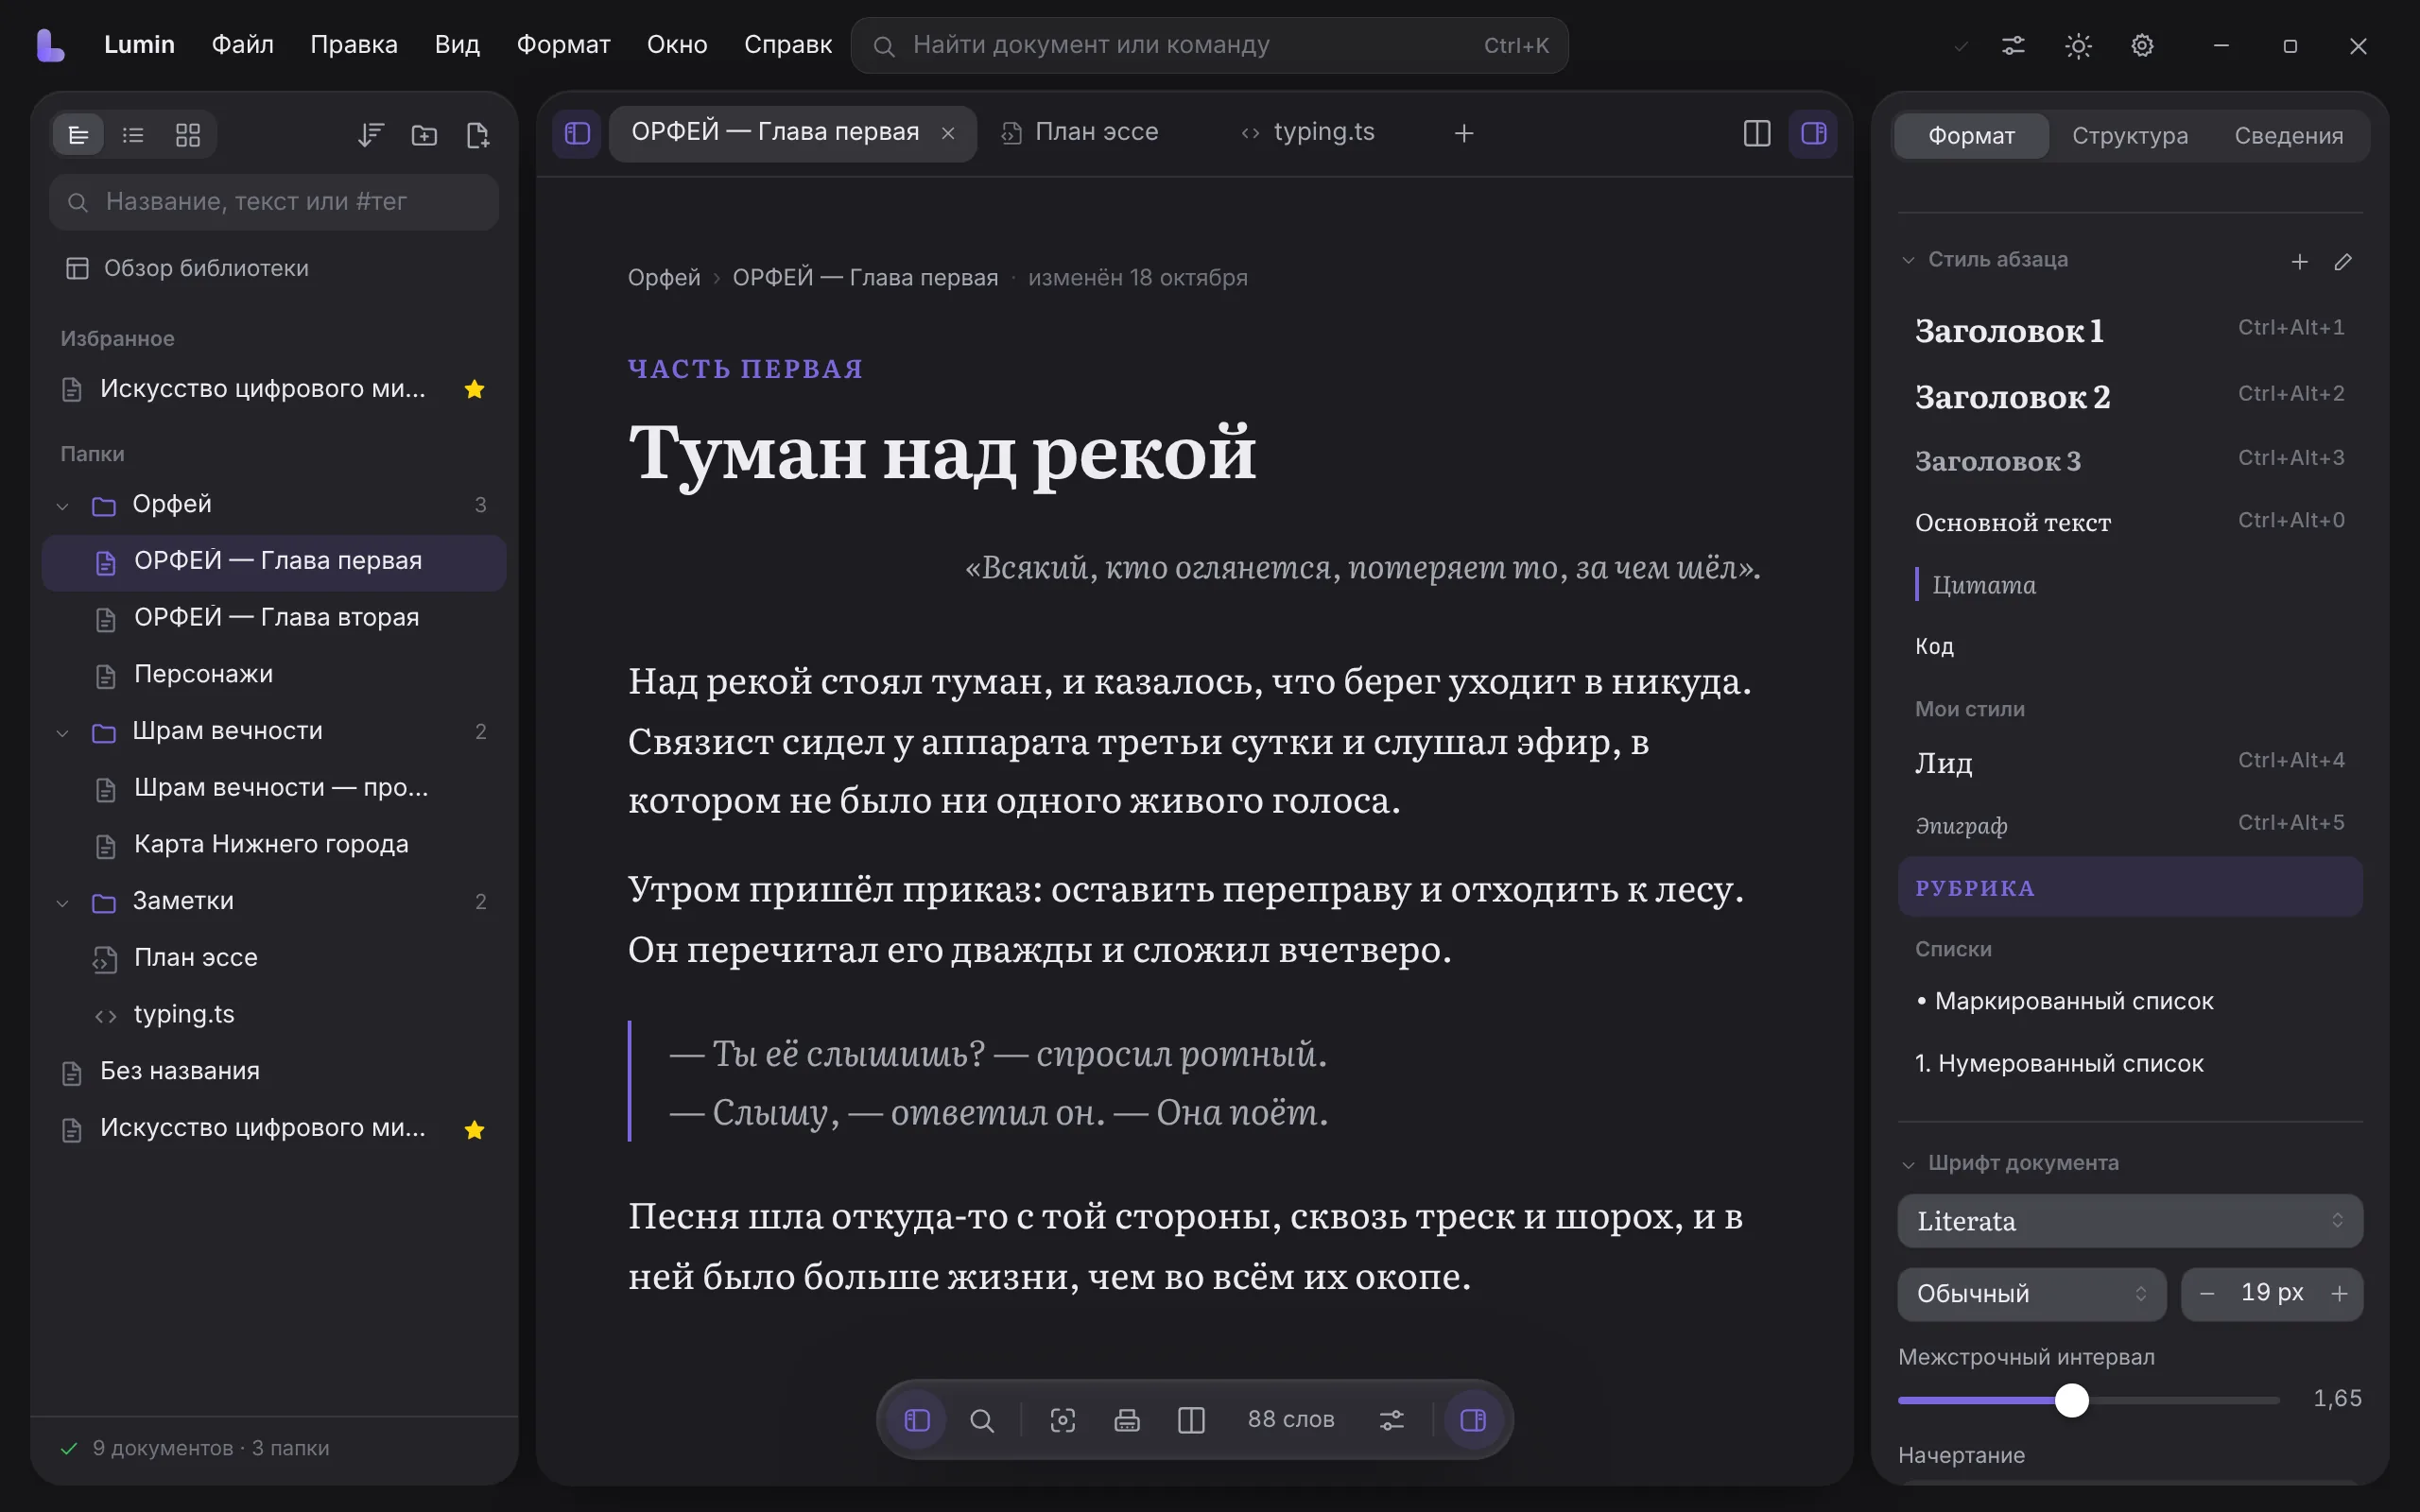Switch light/dark theme sun icon
The height and width of the screenshot is (1512, 2420).
2078,45
